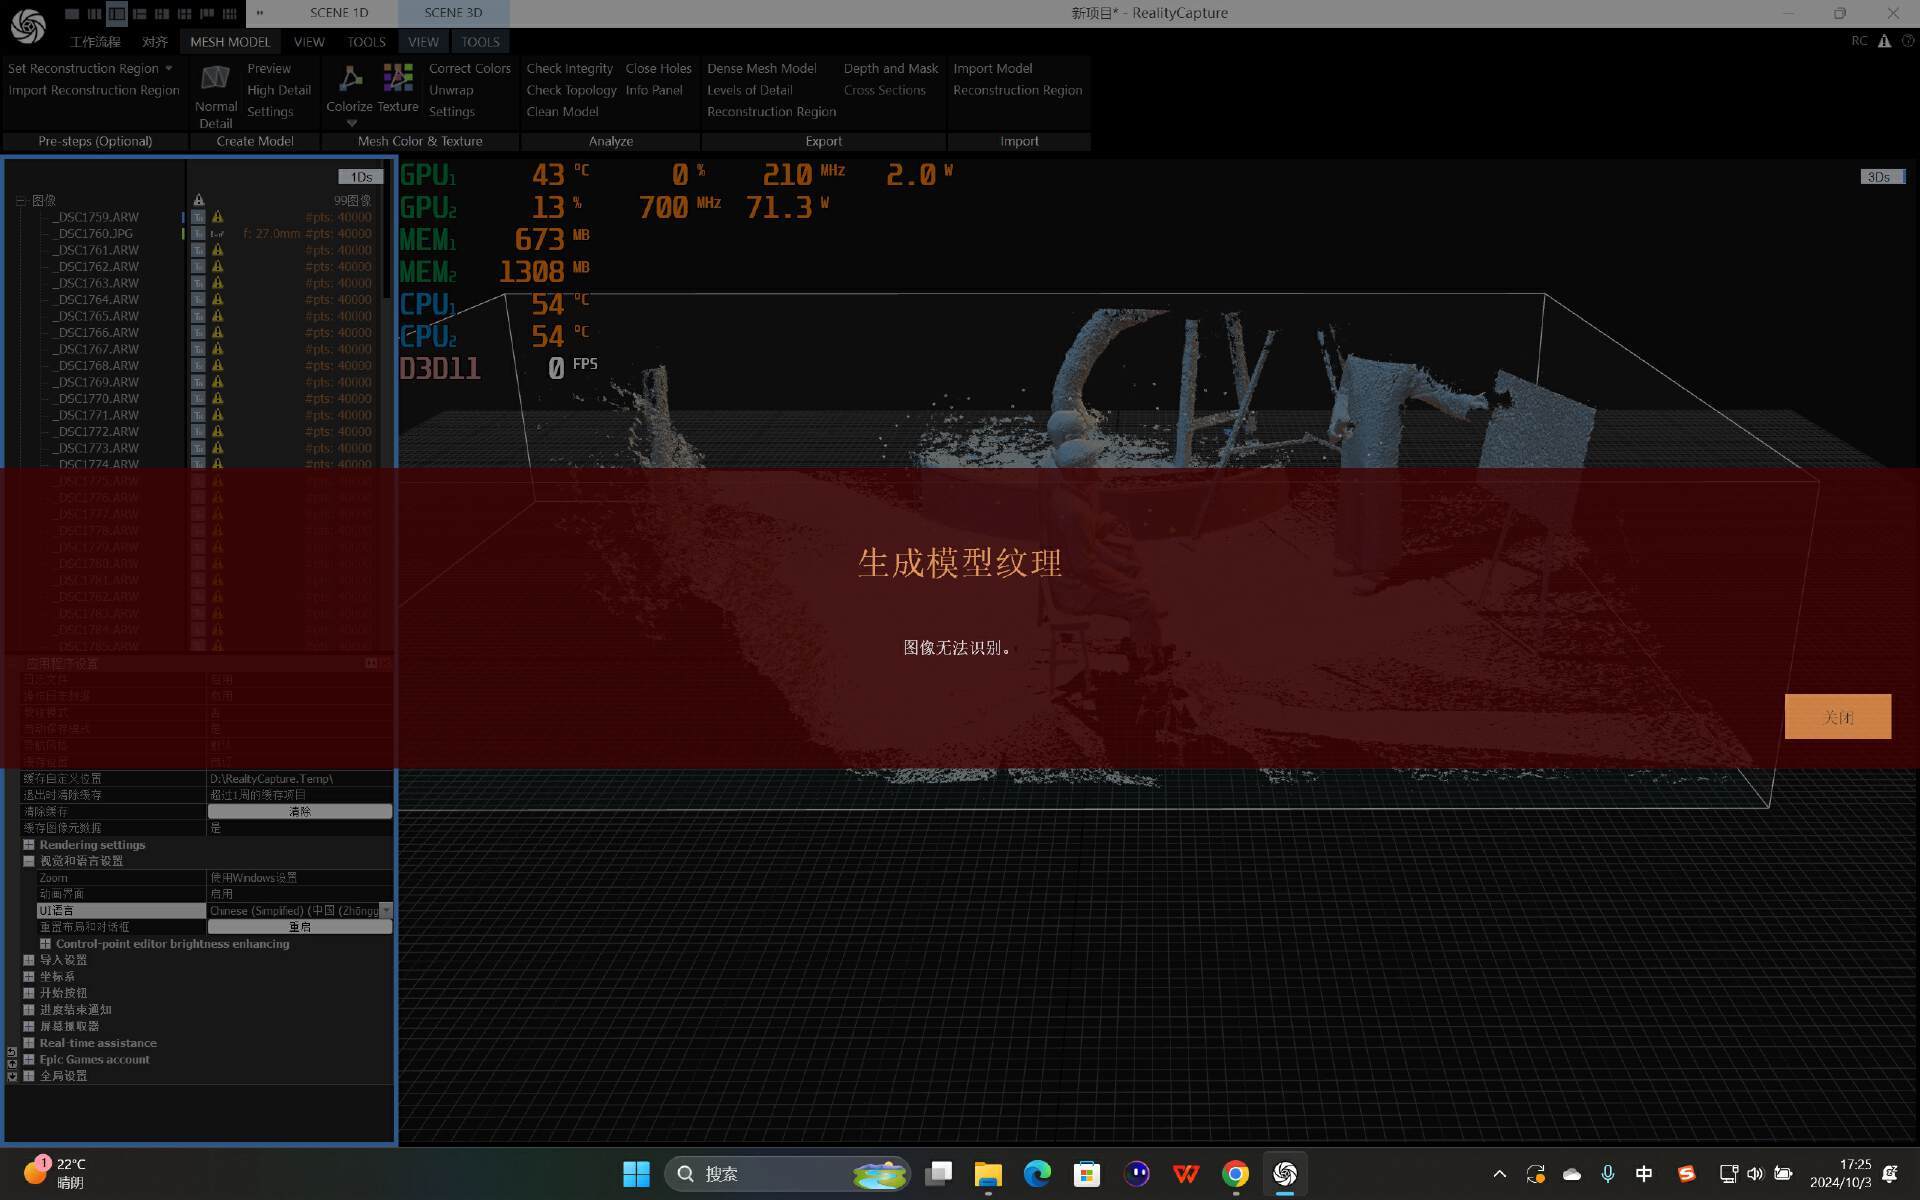Switch to the SCENE 1D tab

[x=339, y=13]
